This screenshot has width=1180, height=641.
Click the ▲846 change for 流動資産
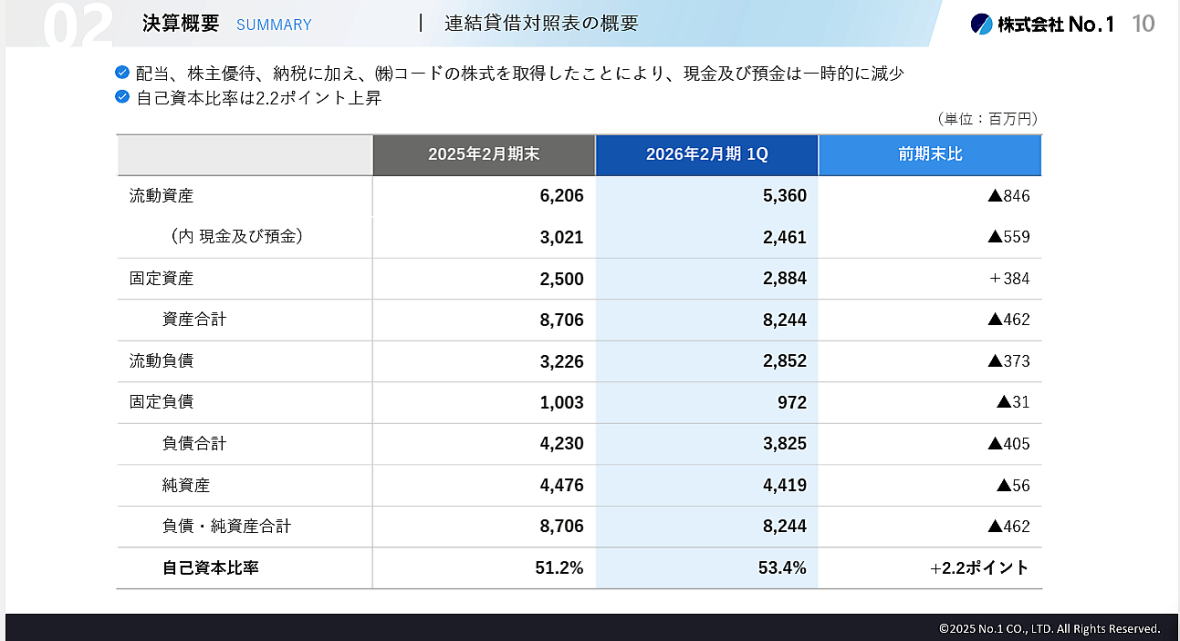(x=1008, y=196)
